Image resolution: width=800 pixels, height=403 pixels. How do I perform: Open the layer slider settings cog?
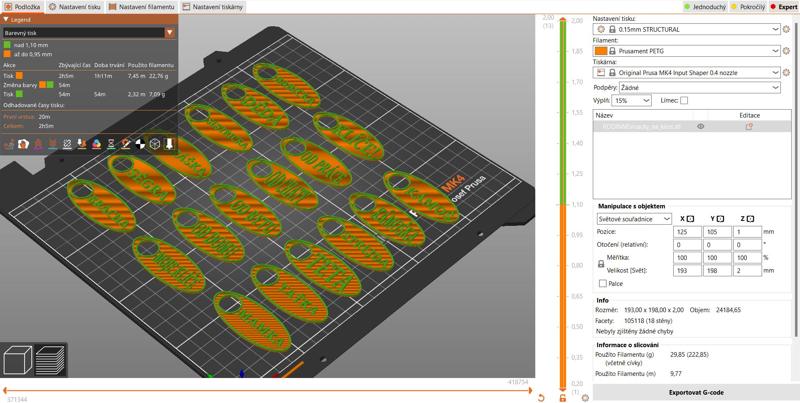585,398
